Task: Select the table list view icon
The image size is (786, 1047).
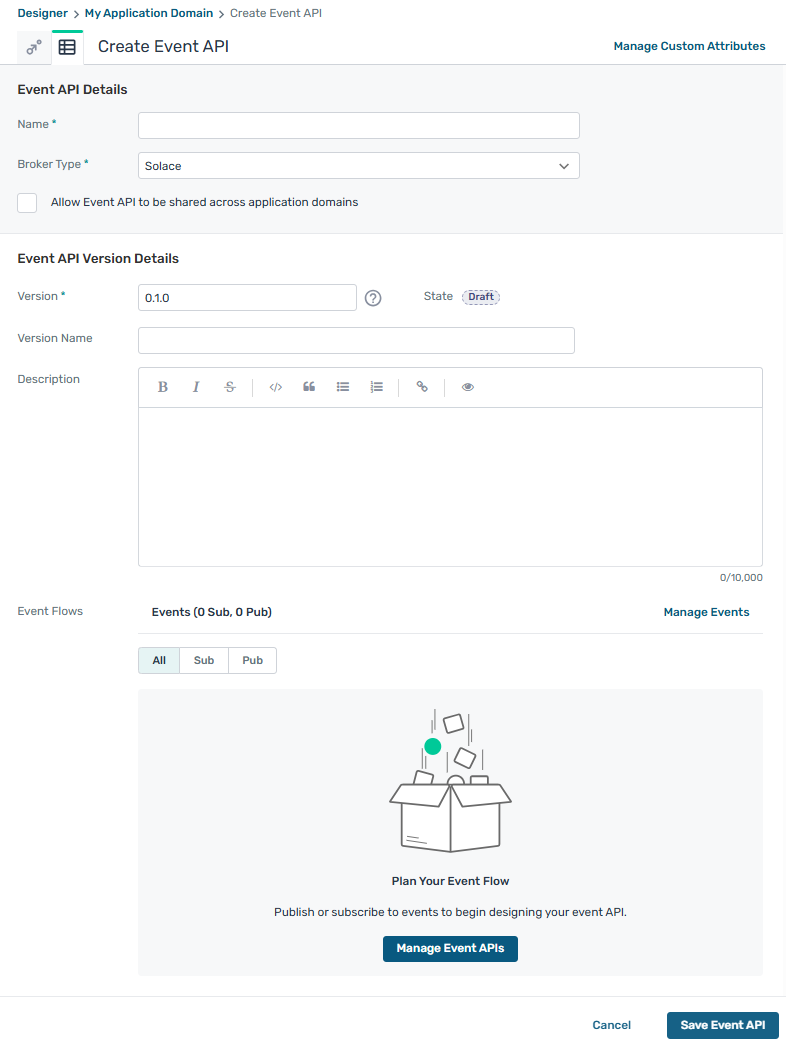Action: (x=67, y=47)
